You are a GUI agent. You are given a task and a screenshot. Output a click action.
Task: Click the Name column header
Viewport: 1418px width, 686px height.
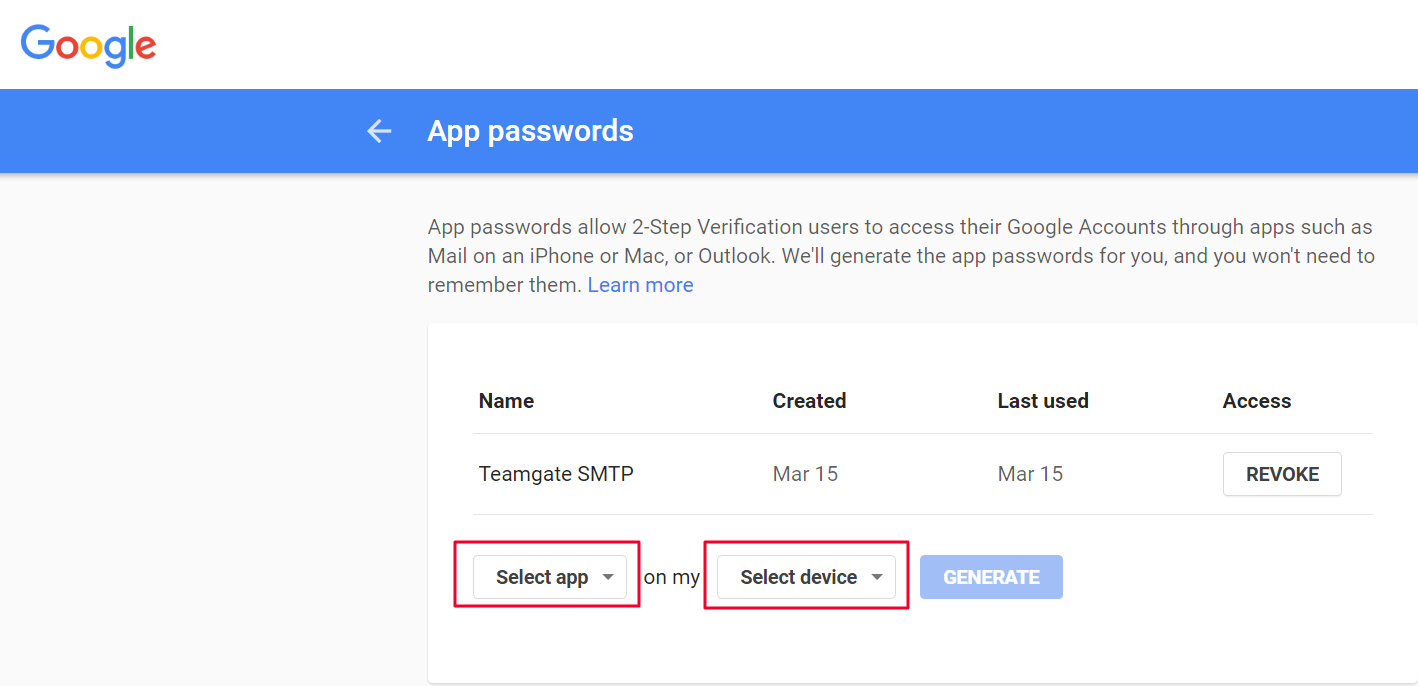[x=506, y=401]
